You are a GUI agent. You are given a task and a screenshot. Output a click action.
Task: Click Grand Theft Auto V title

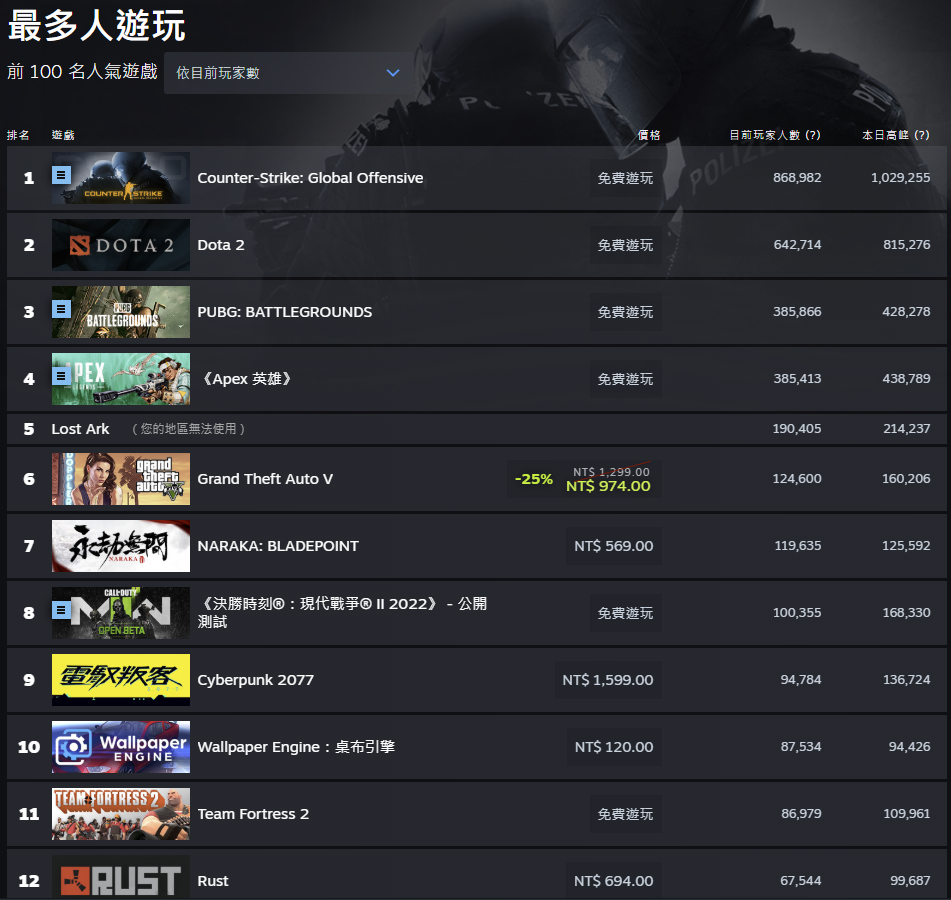[265, 479]
